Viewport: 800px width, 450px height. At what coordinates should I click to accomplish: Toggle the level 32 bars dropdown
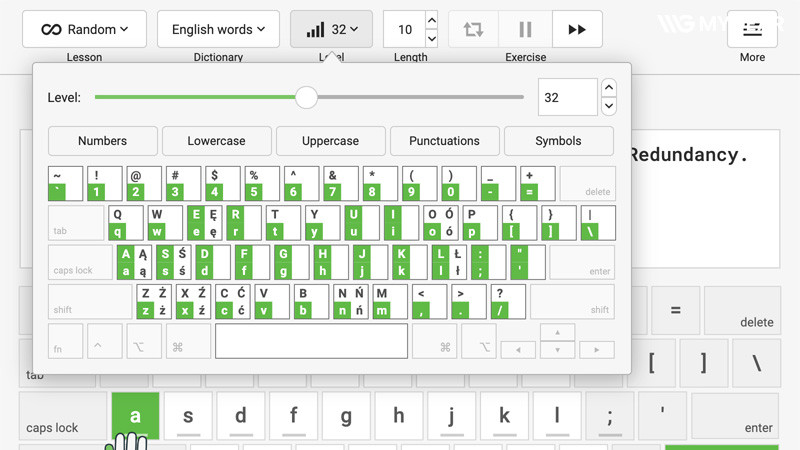click(x=331, y=30)
